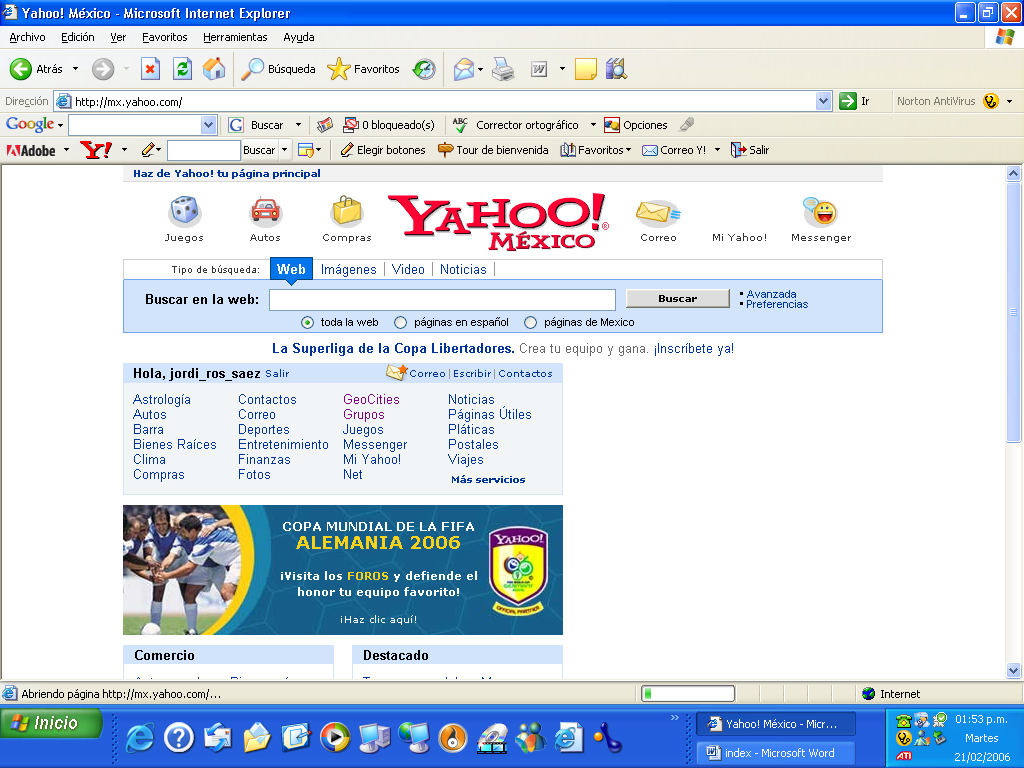Click the Preferencias link
The image size is (1024, 768).
[x=777, y=304]
